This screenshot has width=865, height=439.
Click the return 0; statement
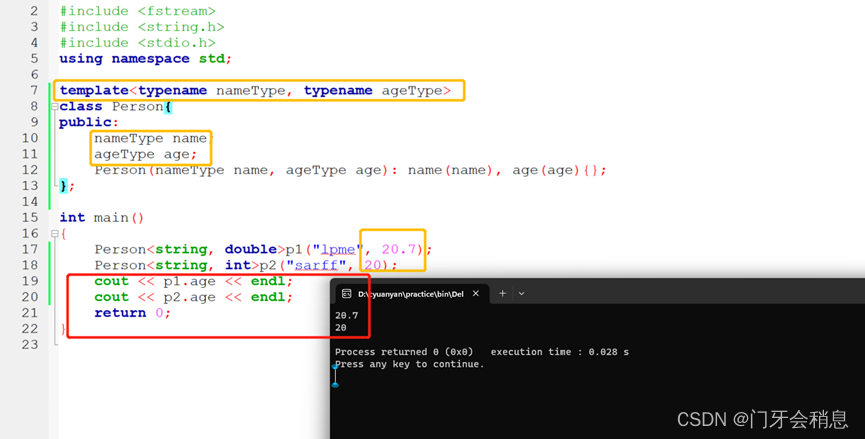click(132, 313)
